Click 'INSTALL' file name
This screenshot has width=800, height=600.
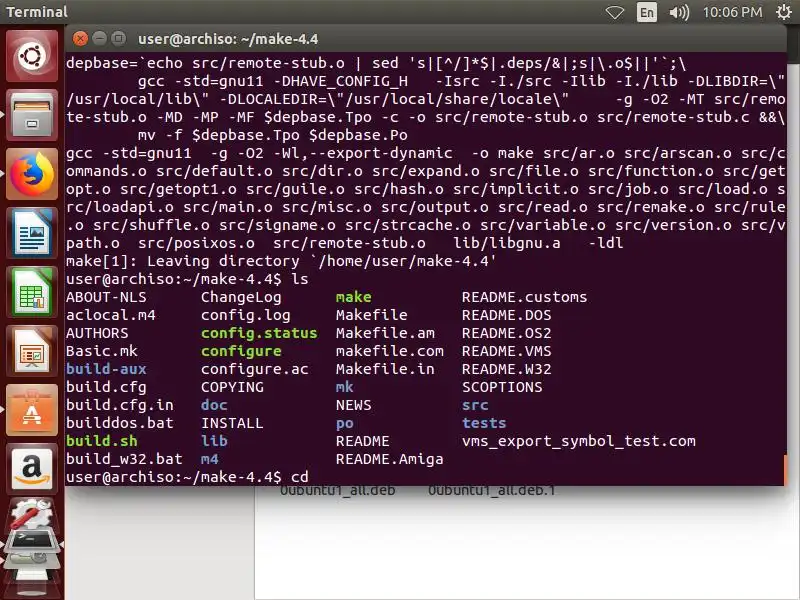232,423
